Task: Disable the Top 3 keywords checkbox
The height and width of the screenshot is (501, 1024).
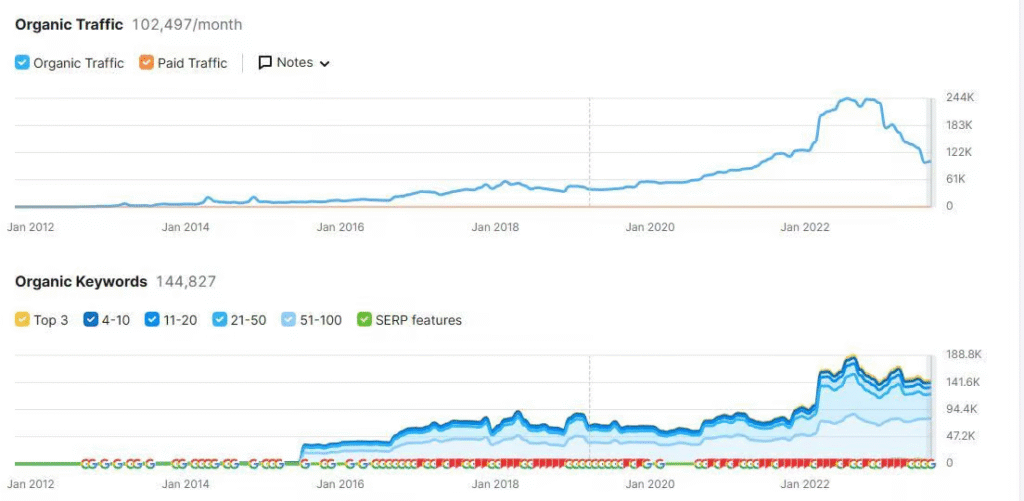Action: (x=23, y=320)
